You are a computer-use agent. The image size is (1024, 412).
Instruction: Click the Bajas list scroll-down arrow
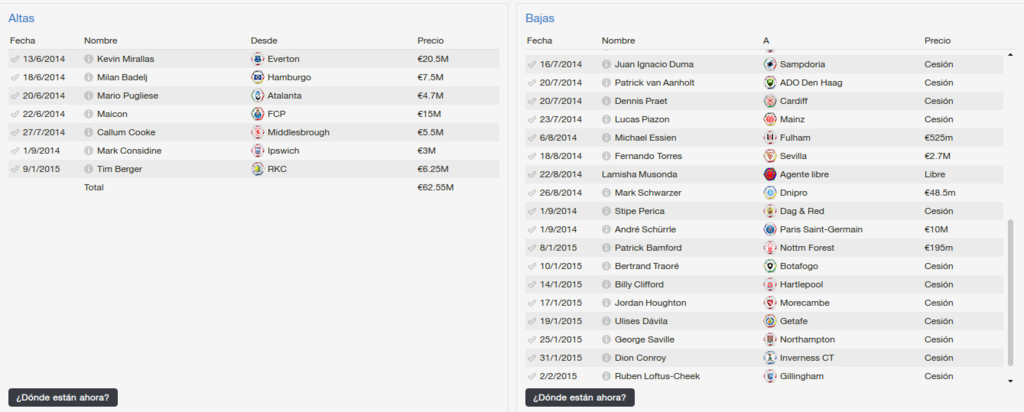click(1011, 381)
